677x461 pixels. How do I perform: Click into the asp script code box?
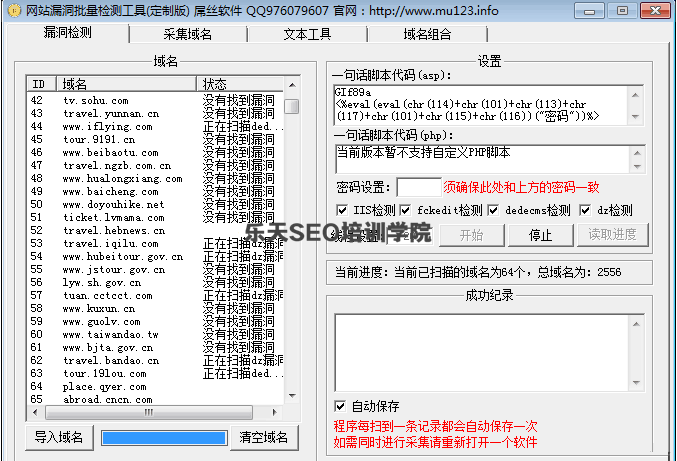pyautogui.click(x=481, y=105)
